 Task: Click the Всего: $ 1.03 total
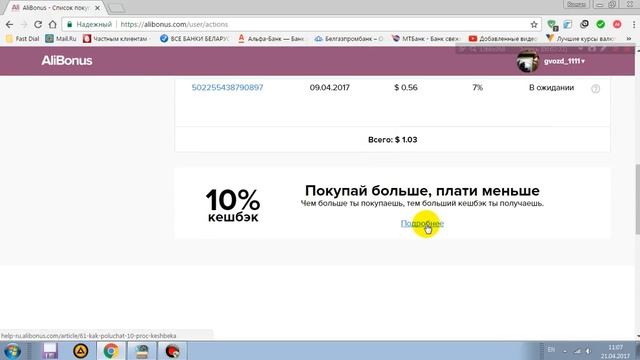click(x=393, y=140)
